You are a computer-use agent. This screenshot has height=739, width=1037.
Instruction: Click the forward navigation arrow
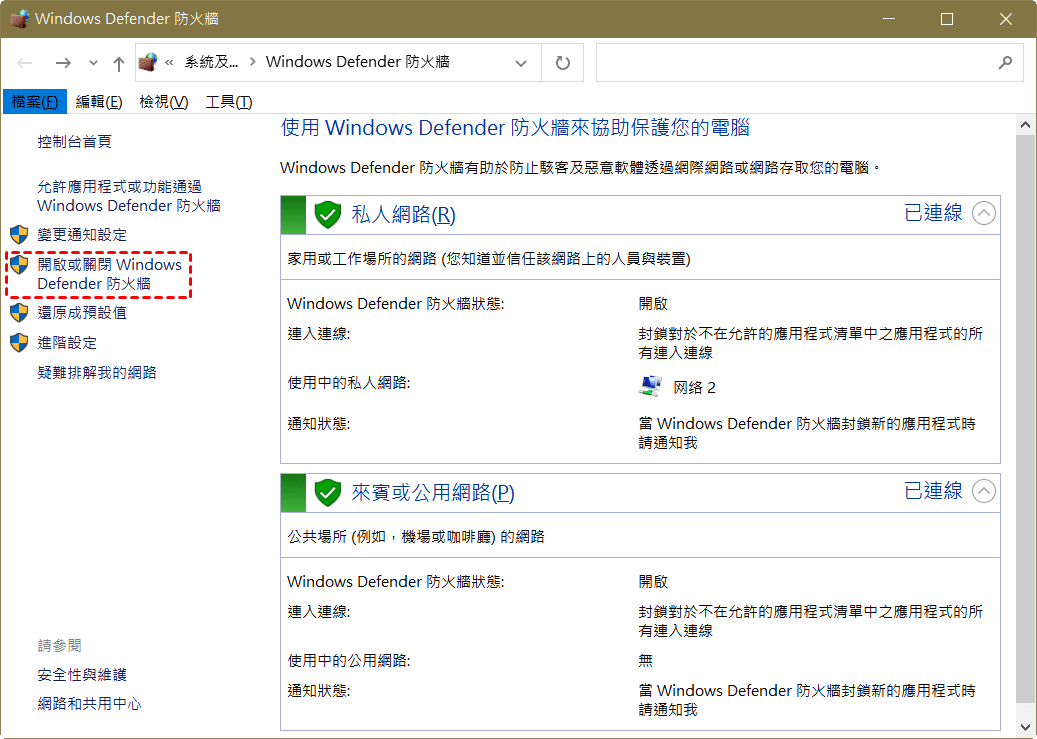pos(63,62)
